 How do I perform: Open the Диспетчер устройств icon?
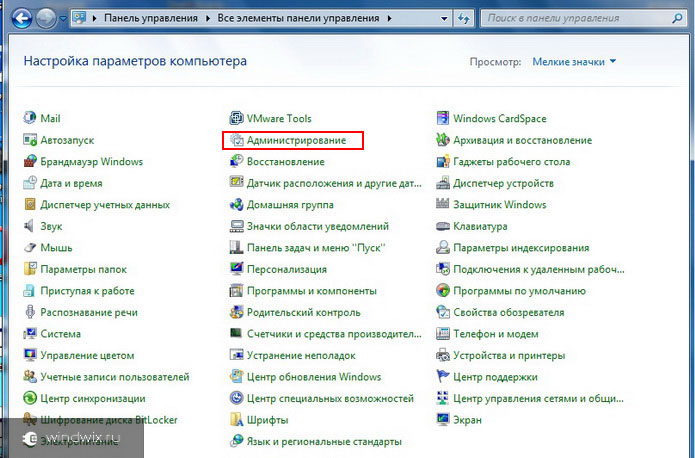[443, 183]
